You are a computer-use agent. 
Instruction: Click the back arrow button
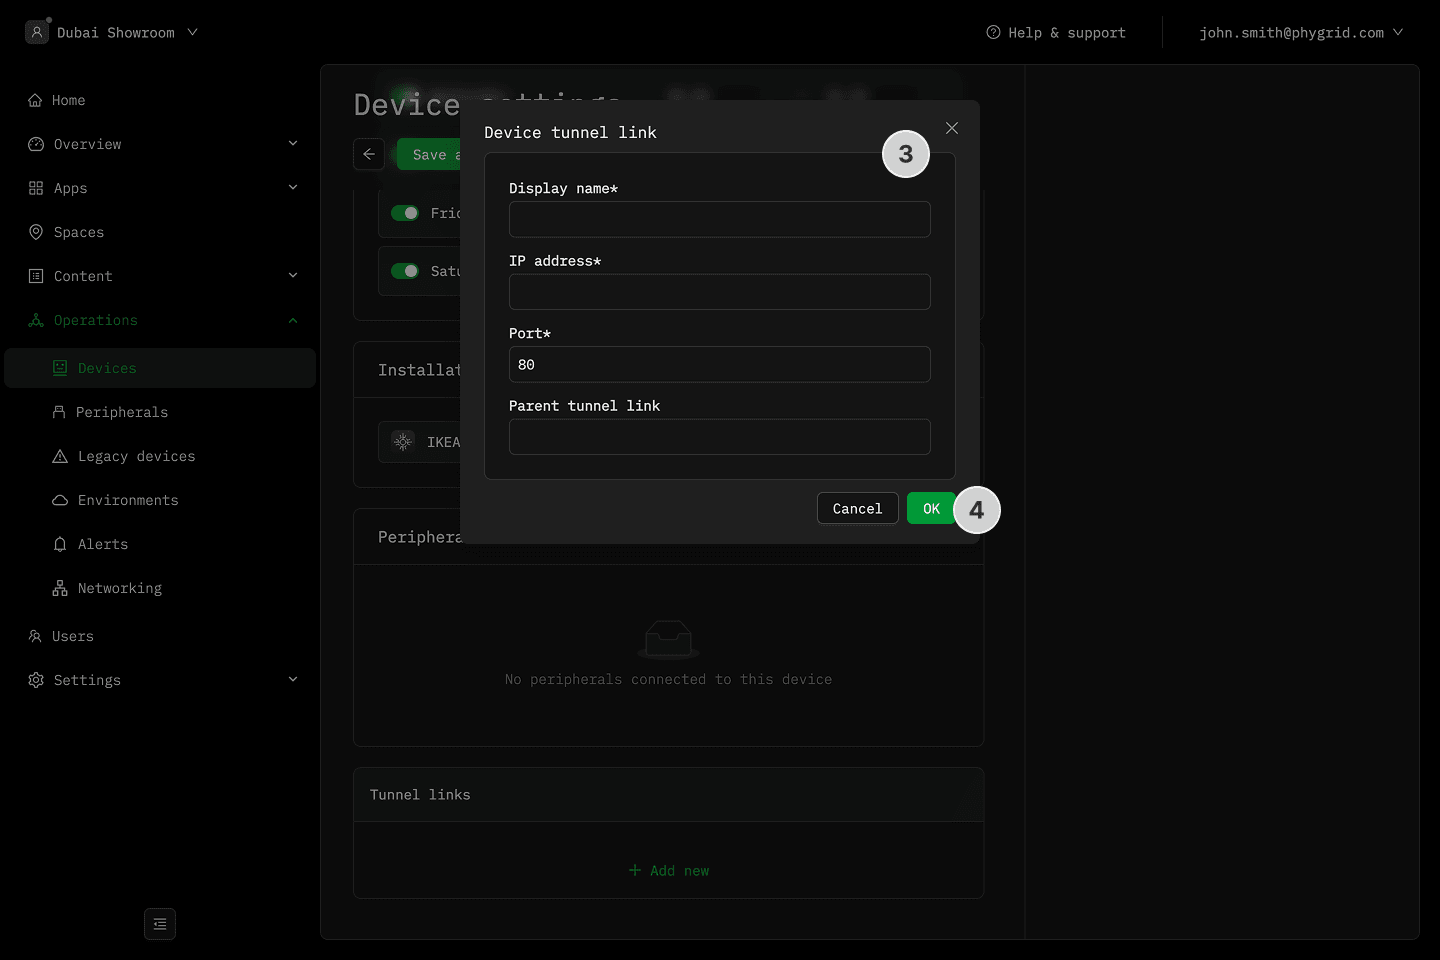pyautogui.click(x=369, y=154)
